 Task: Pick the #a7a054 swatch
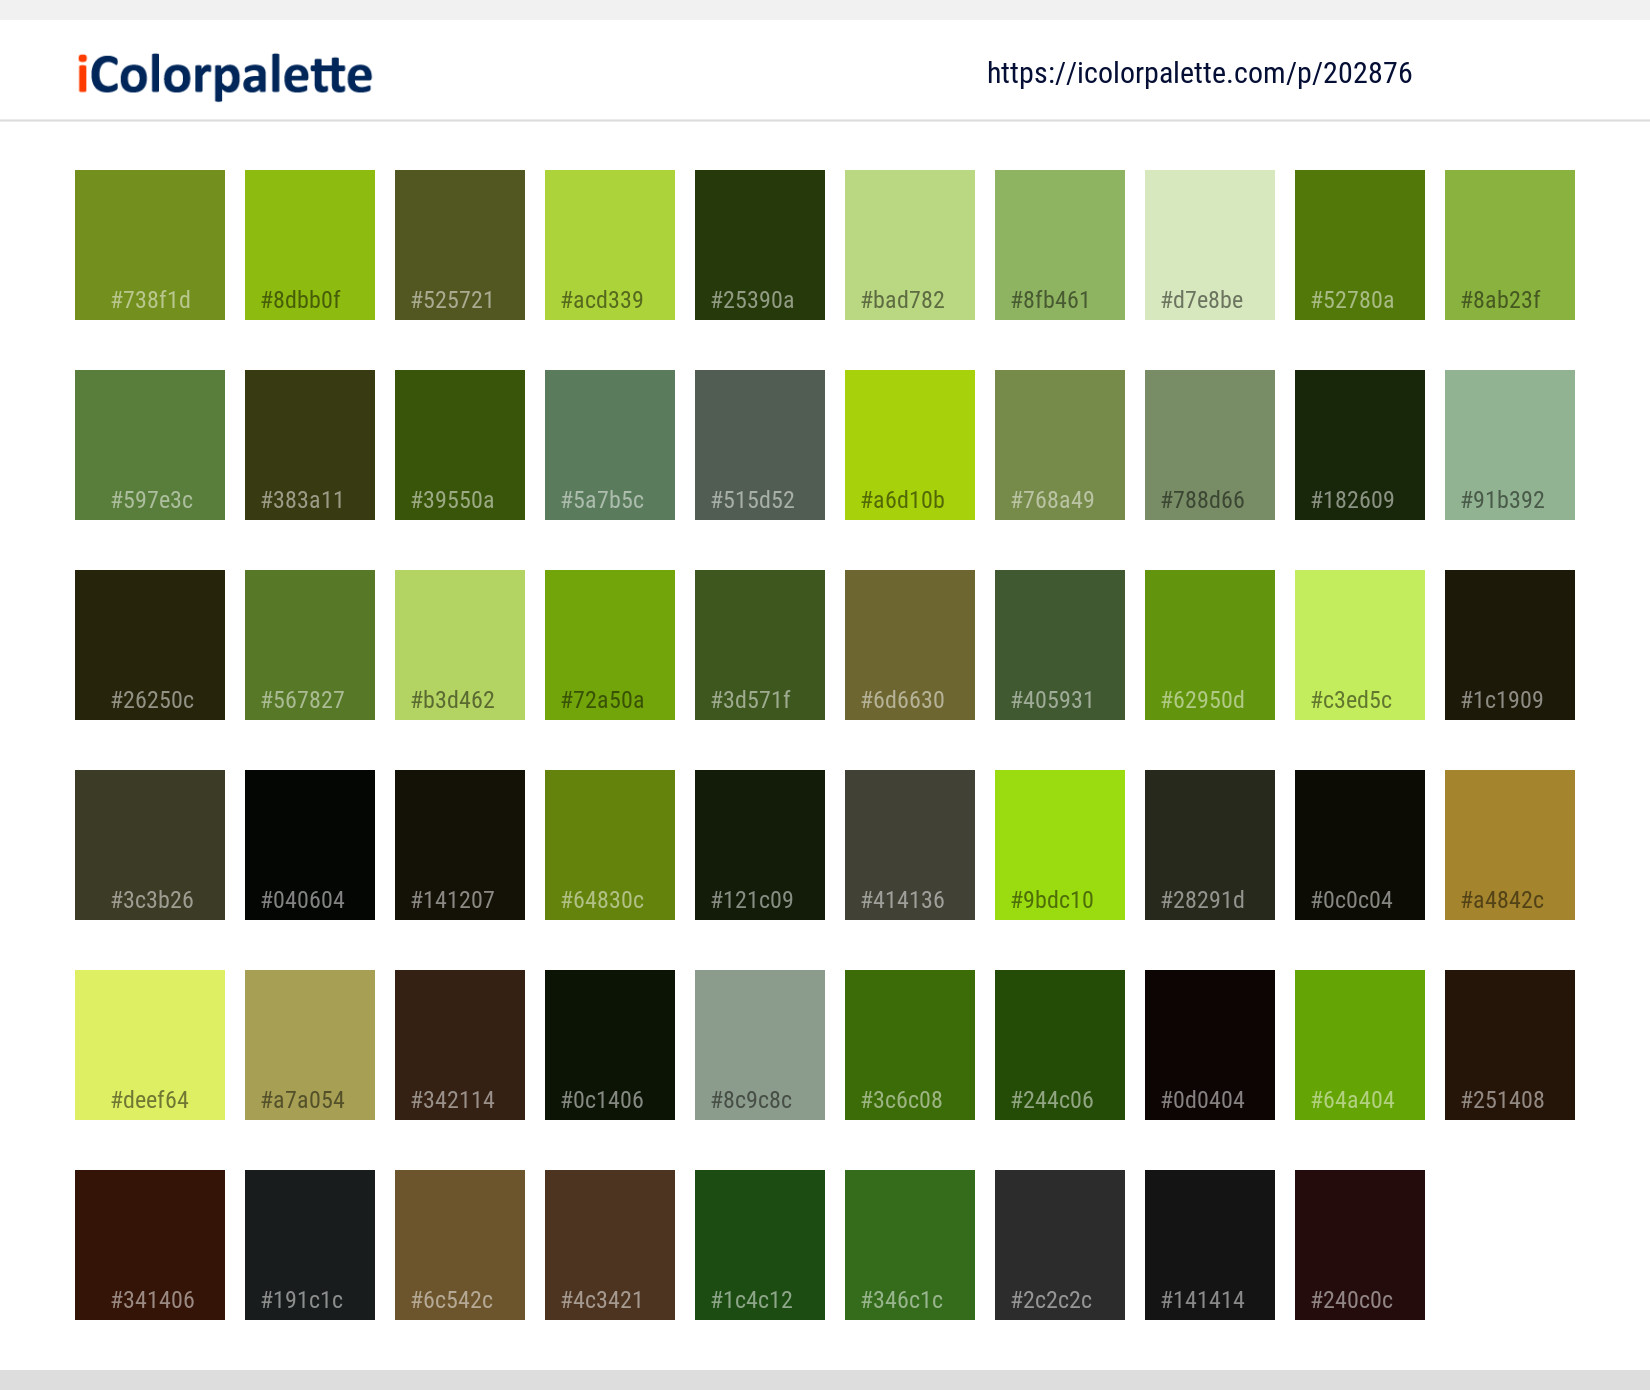click(x=310, y=1045)
